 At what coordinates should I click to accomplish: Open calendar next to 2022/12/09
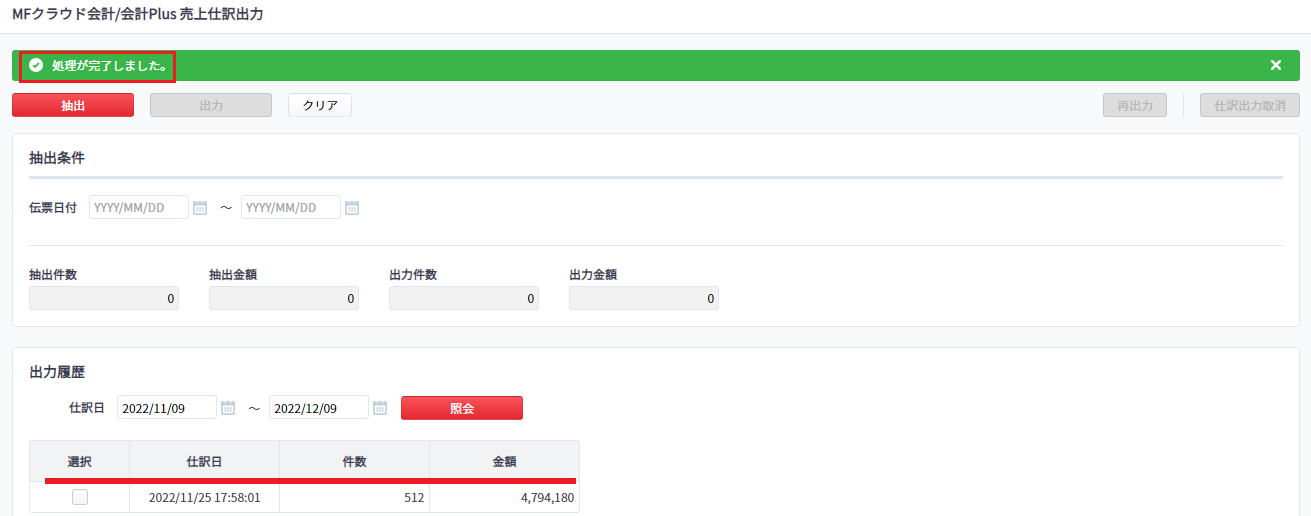pos(380,408)
